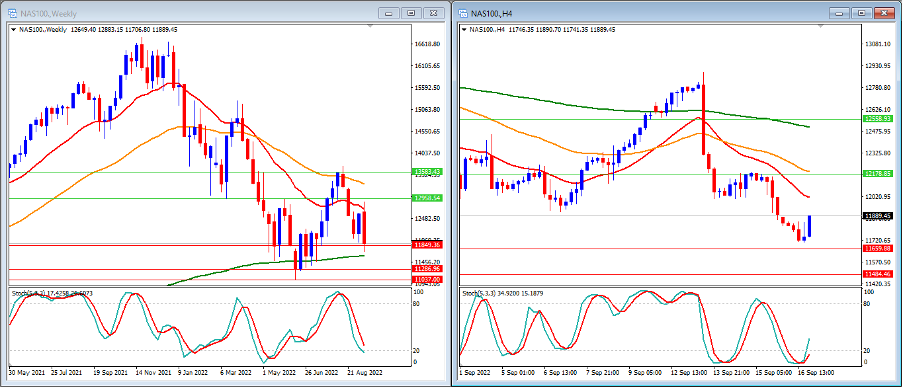Click the Weekly chart OHLC header text
Viewport: 904px width, 388px height.
click(97, 29)
